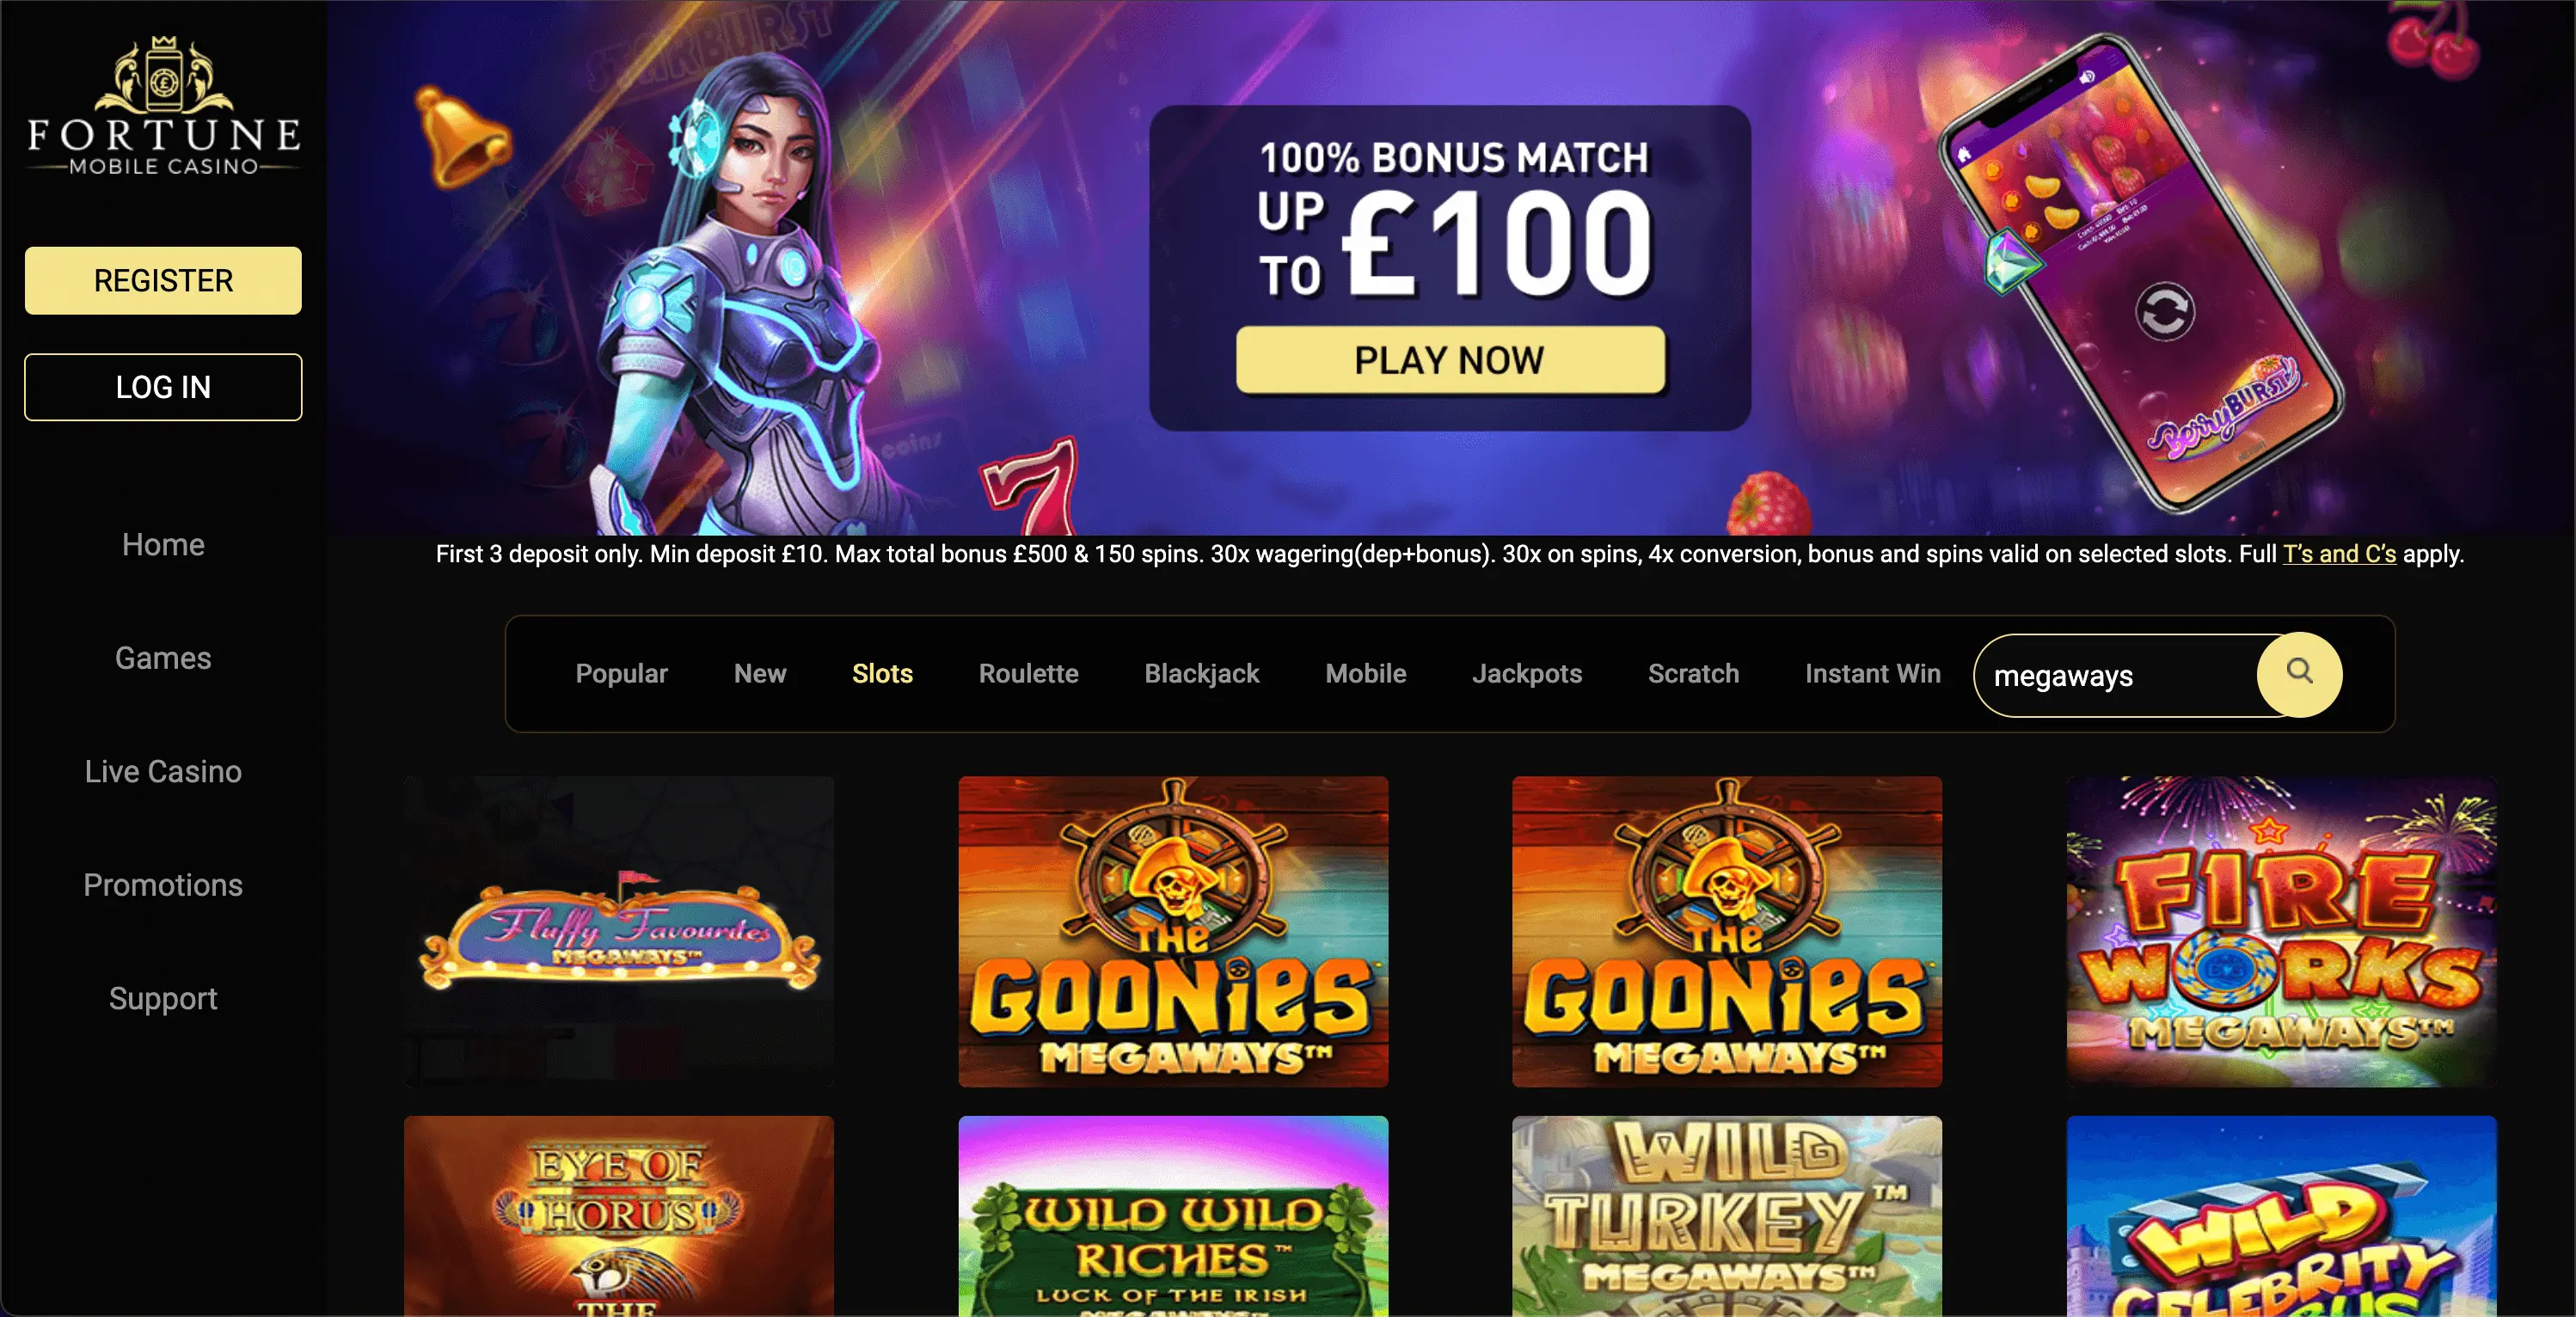2576x1317 pixels.
Task: Click the REGISTER button
Action: (x=163, y=280)
